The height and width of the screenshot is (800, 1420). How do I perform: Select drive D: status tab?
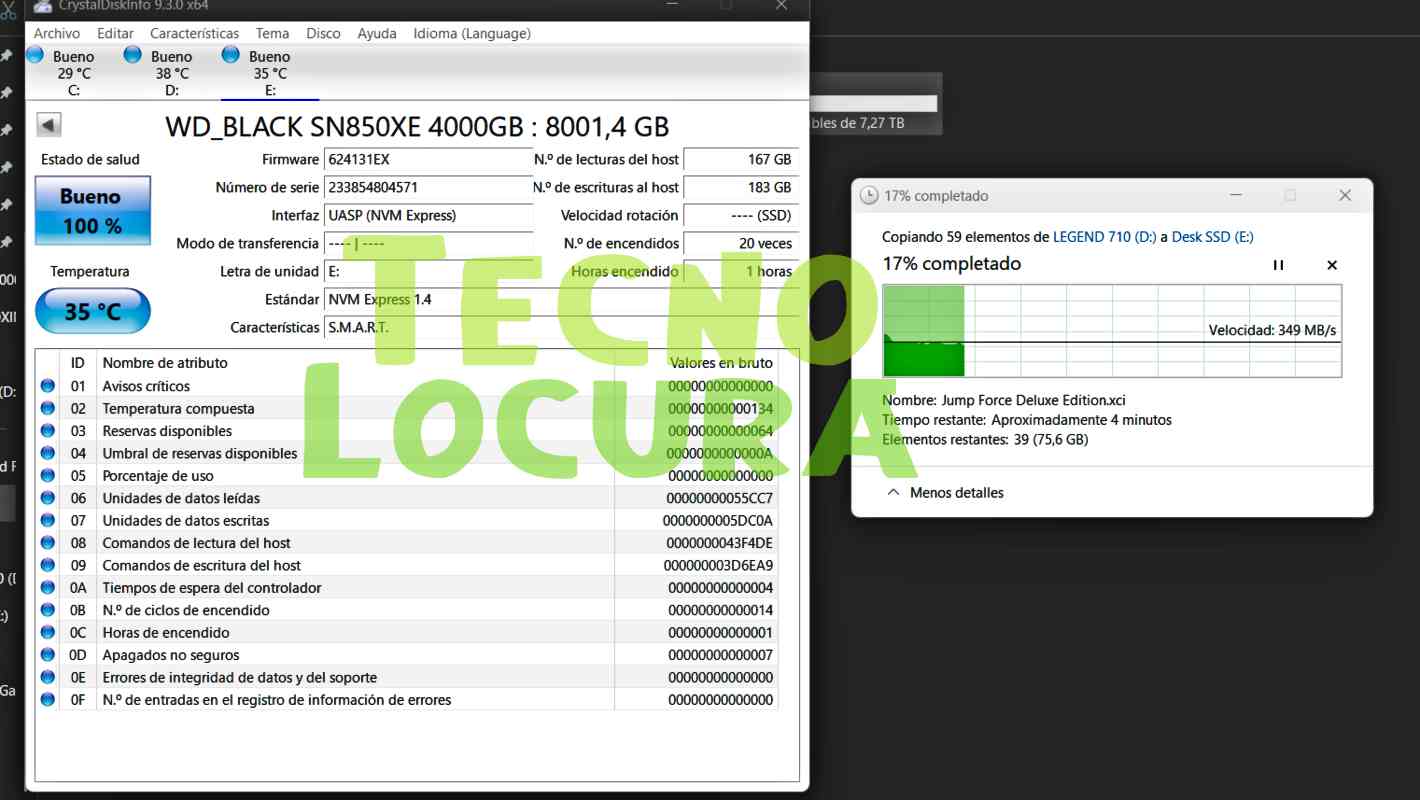point(172,73)
